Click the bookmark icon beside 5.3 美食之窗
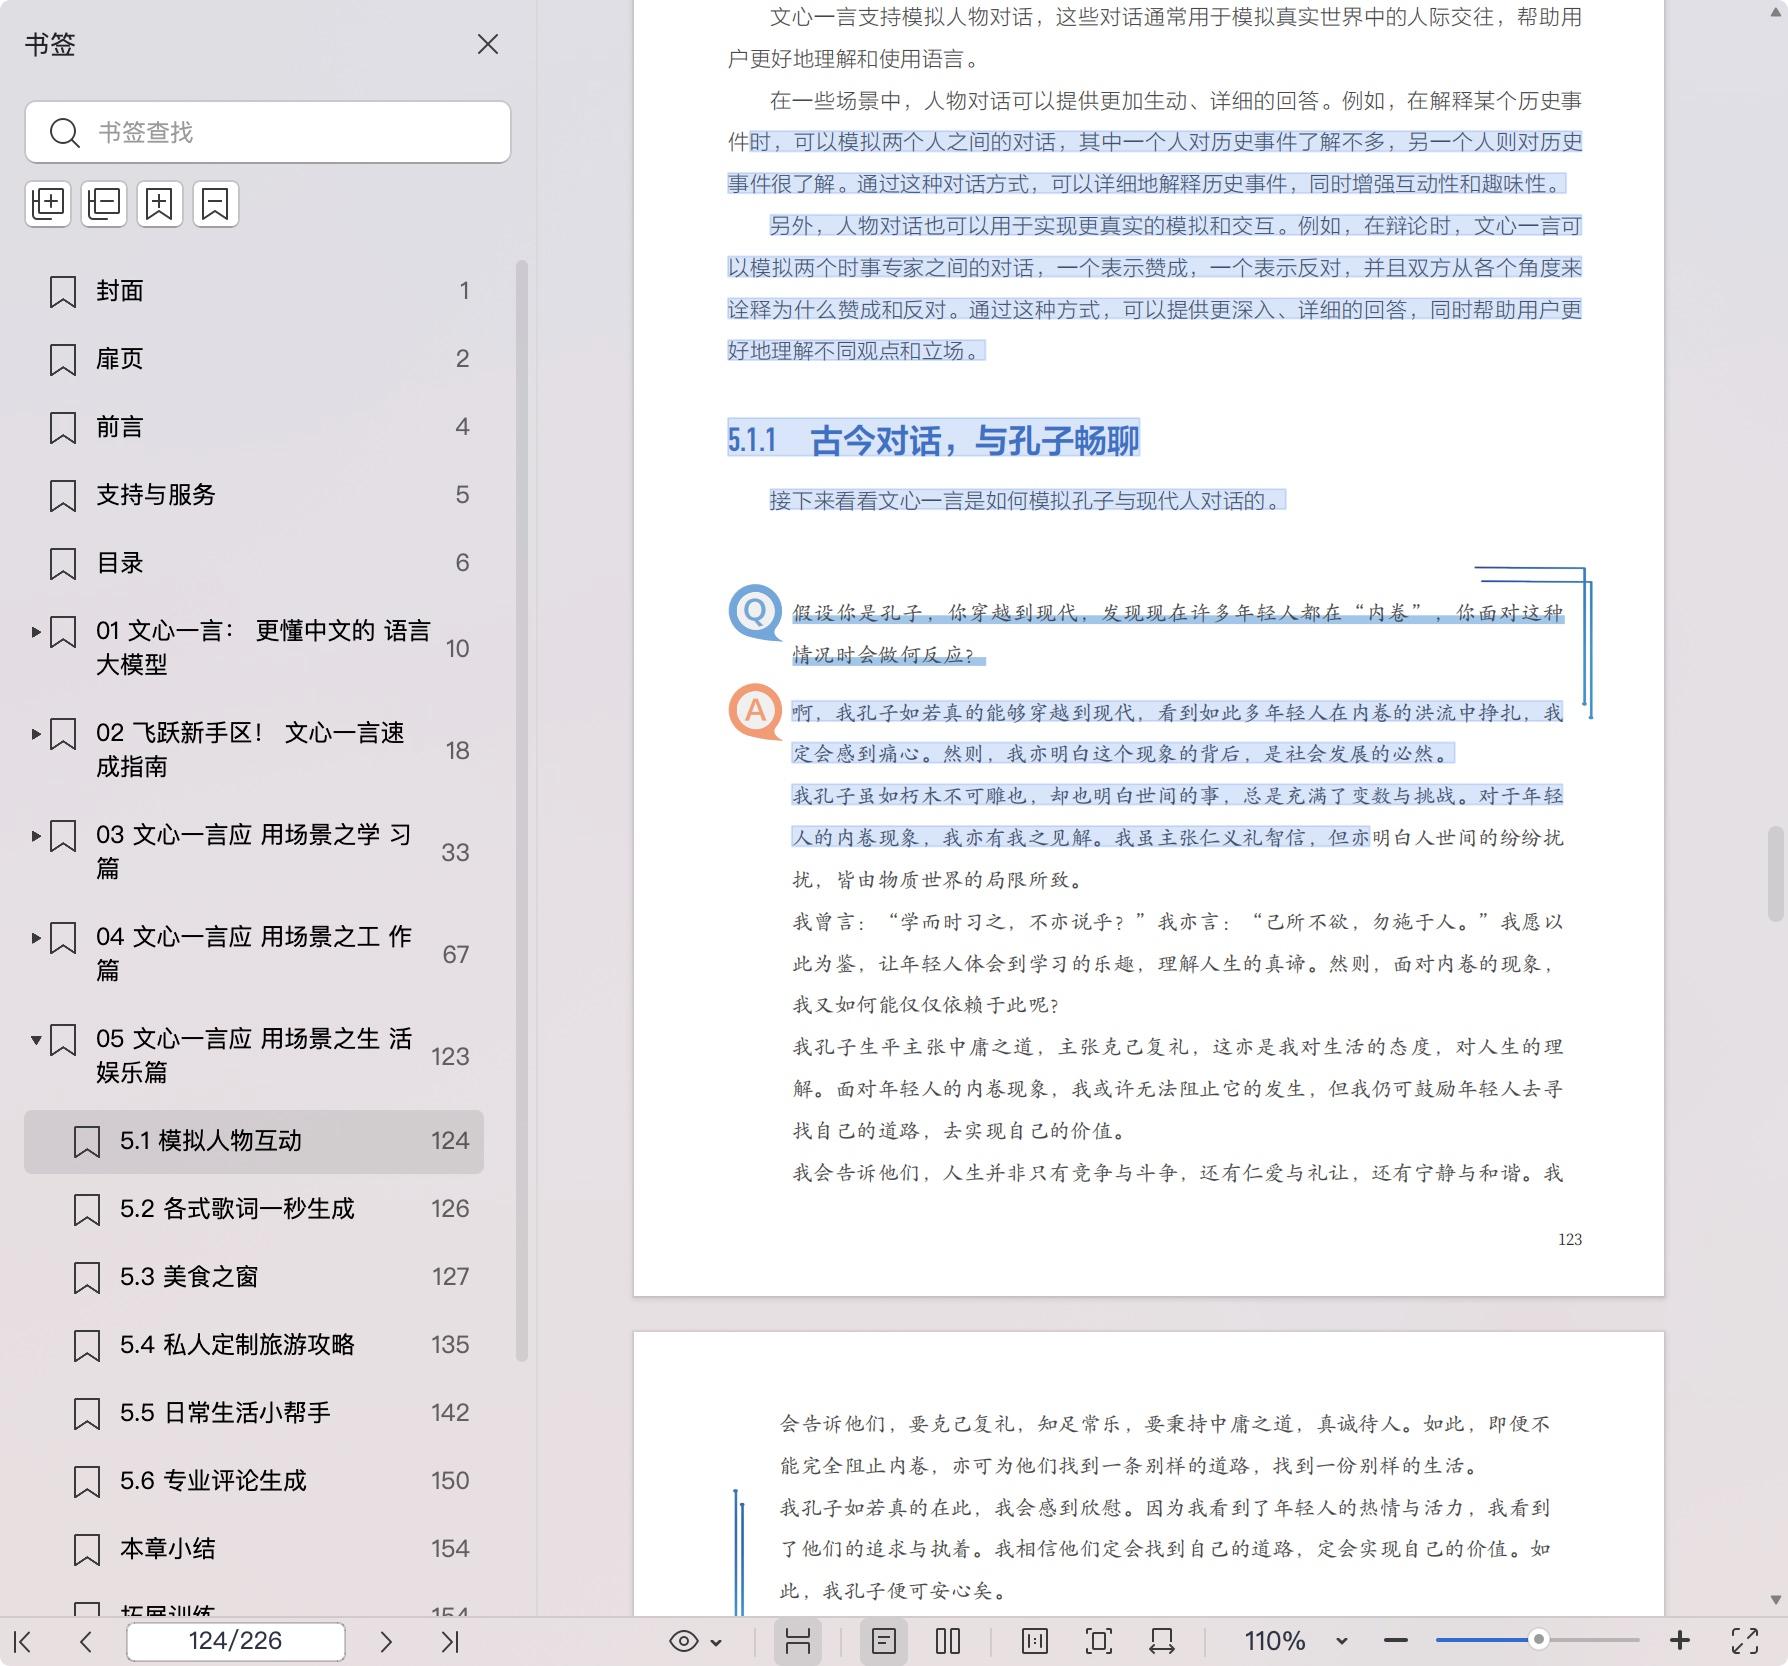This screenshot has width=1788, height=1666. 87,1278
